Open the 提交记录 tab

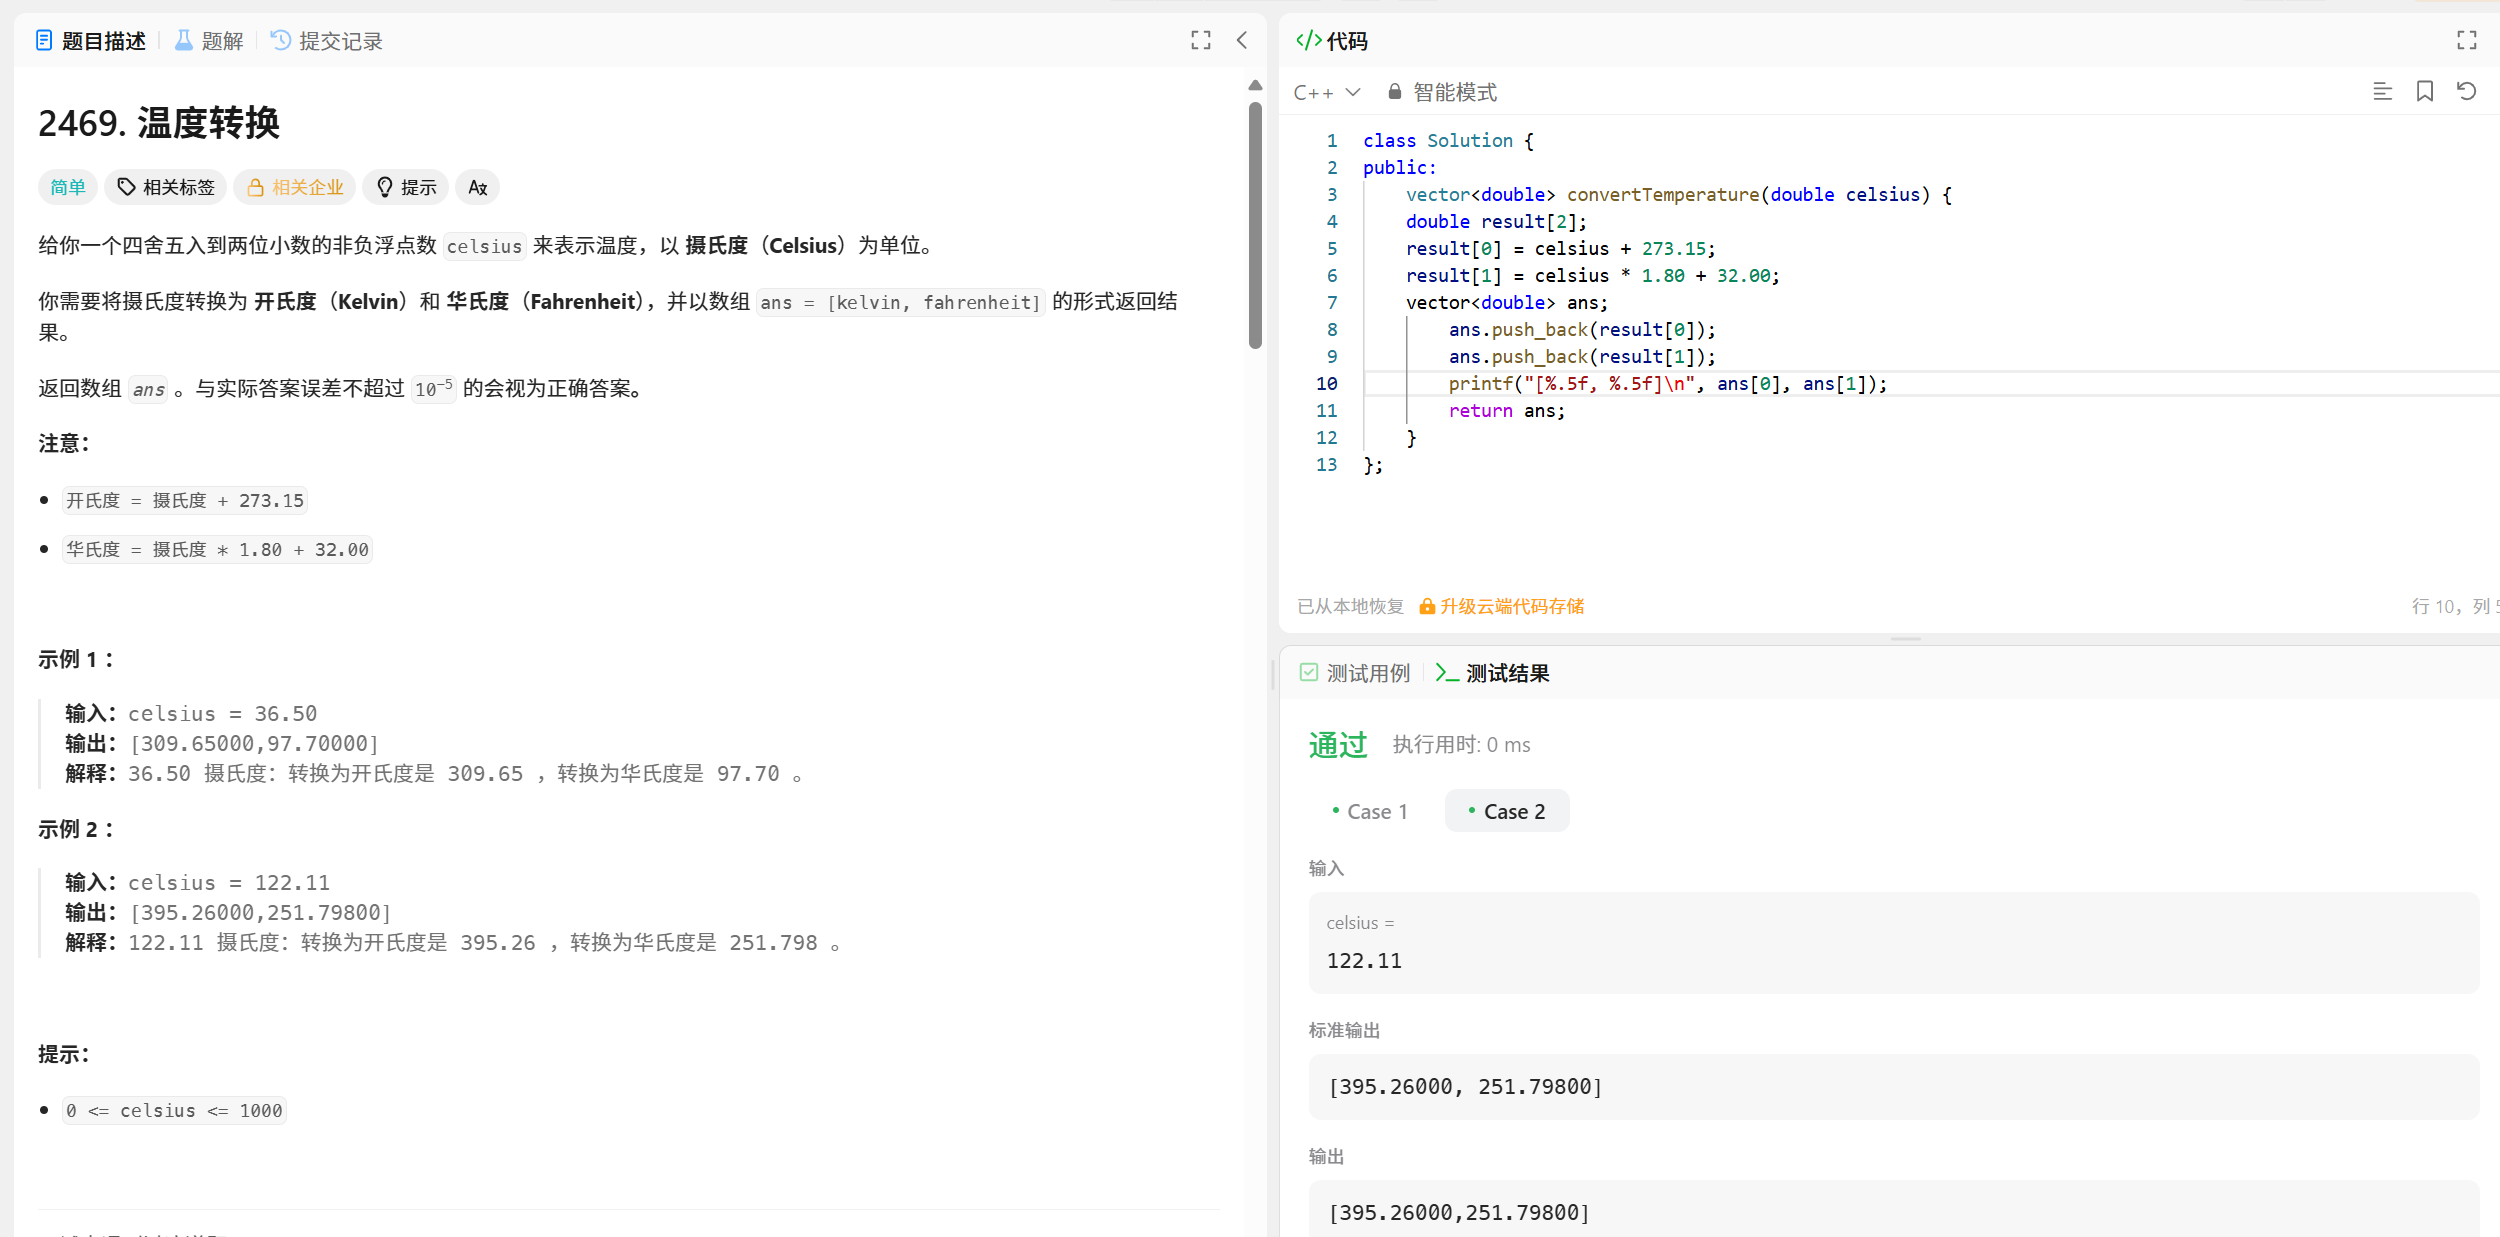pyautogui.click(x=327, y=41)
